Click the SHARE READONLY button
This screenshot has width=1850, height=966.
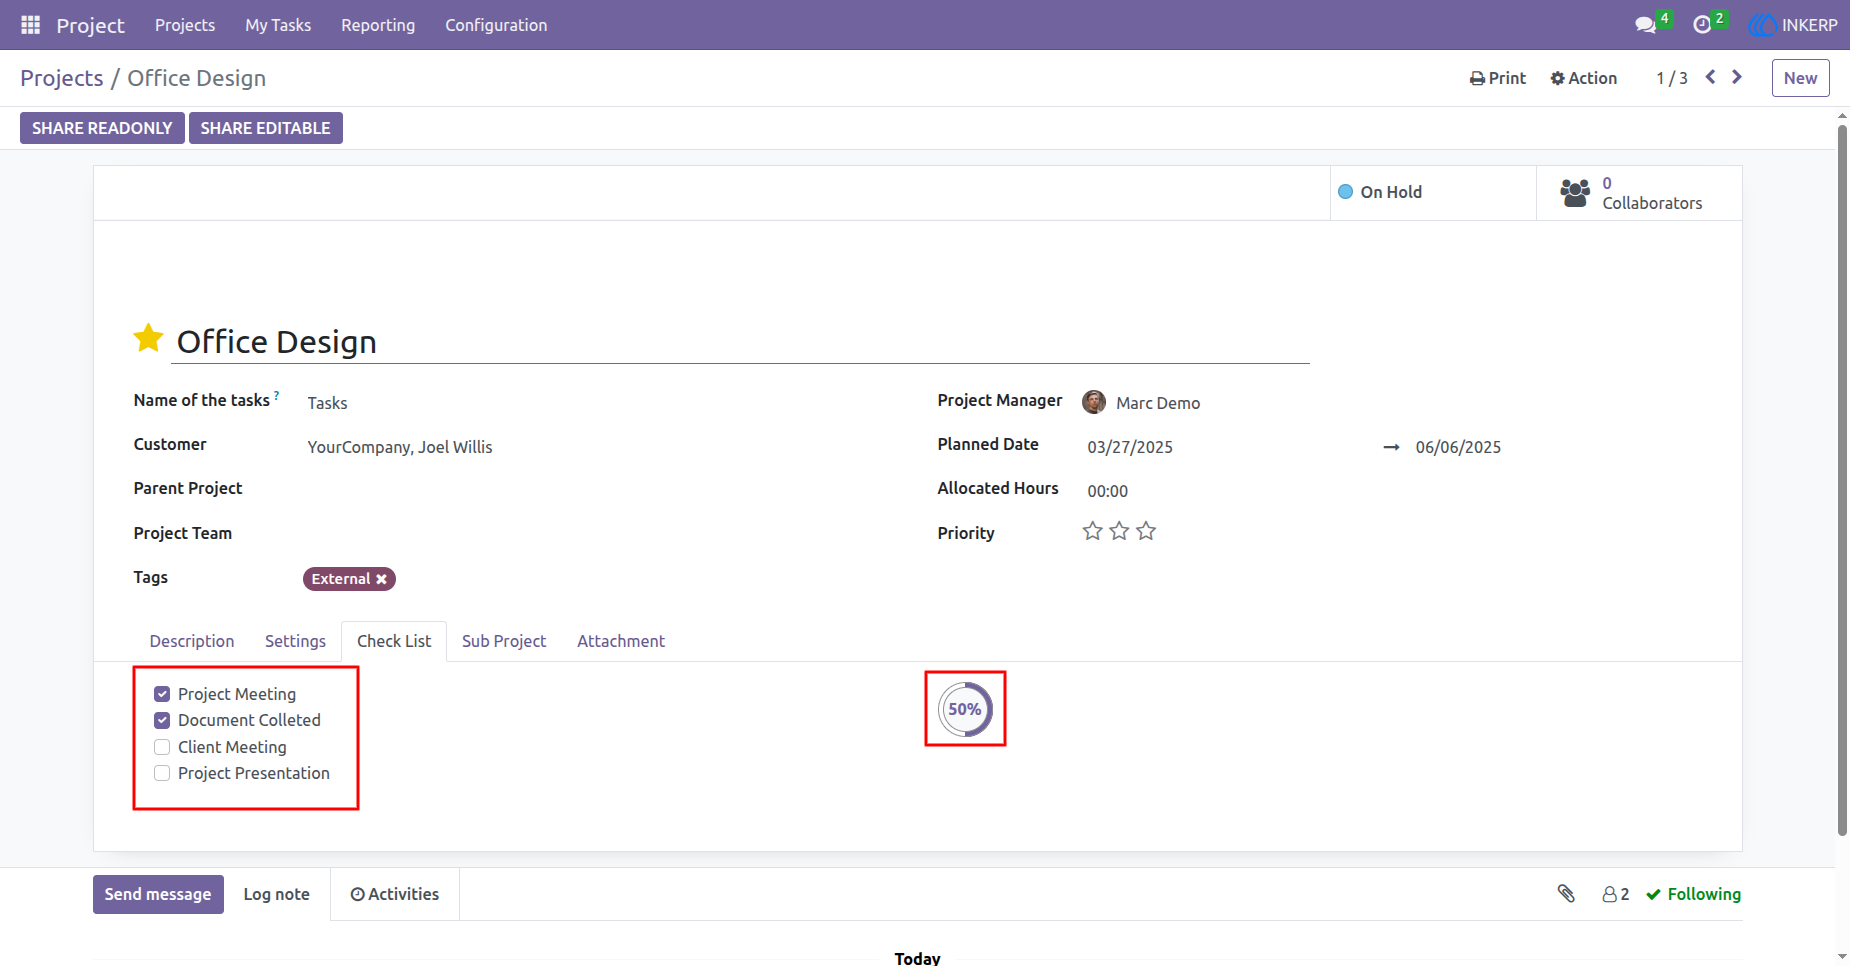coord(102,128)
